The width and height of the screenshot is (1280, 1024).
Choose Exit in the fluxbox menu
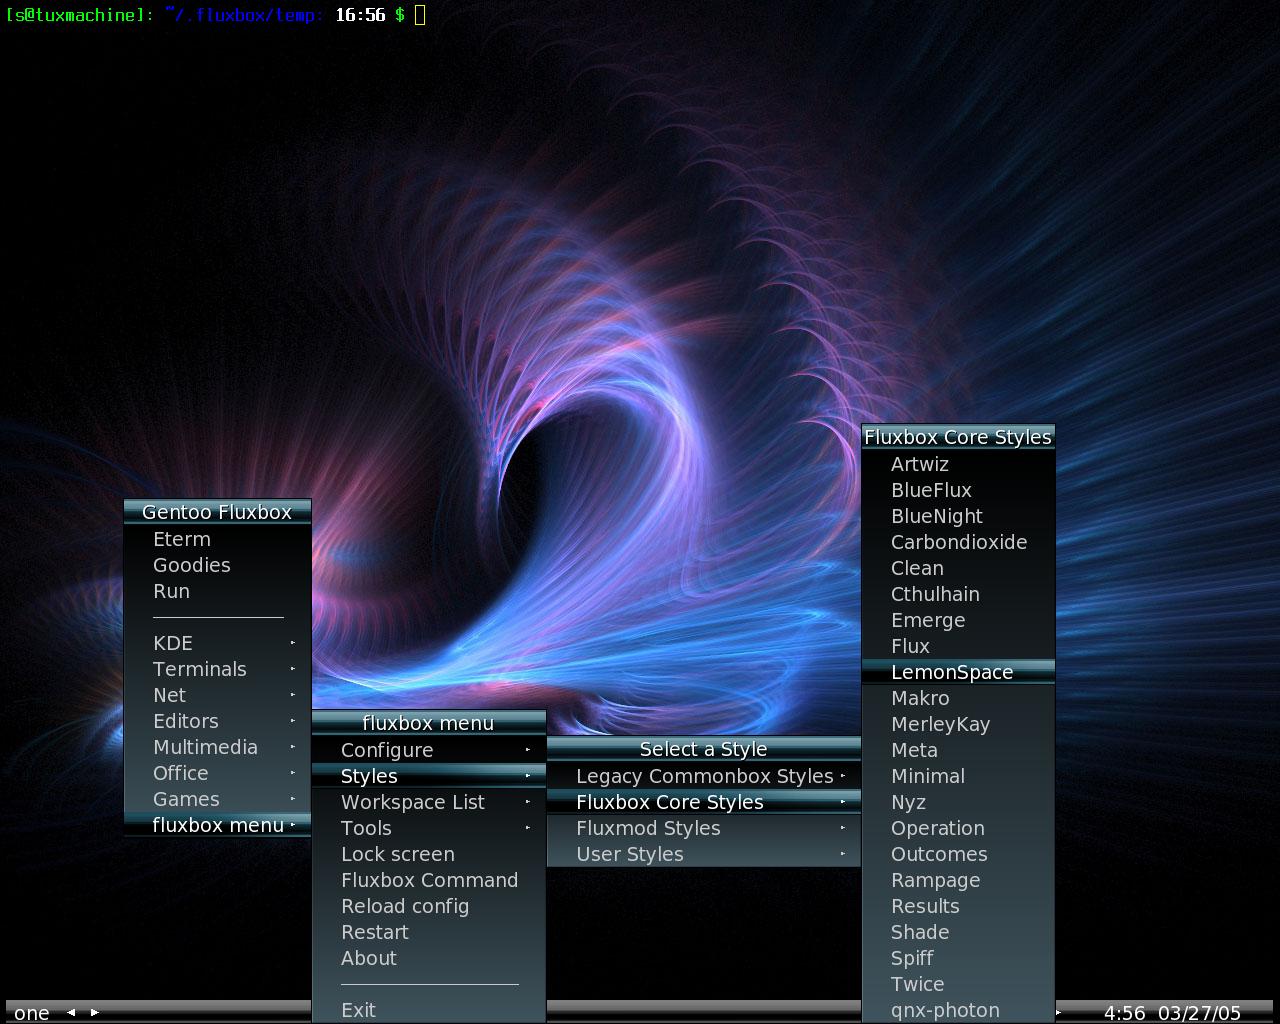click(x=429, y=1010)
